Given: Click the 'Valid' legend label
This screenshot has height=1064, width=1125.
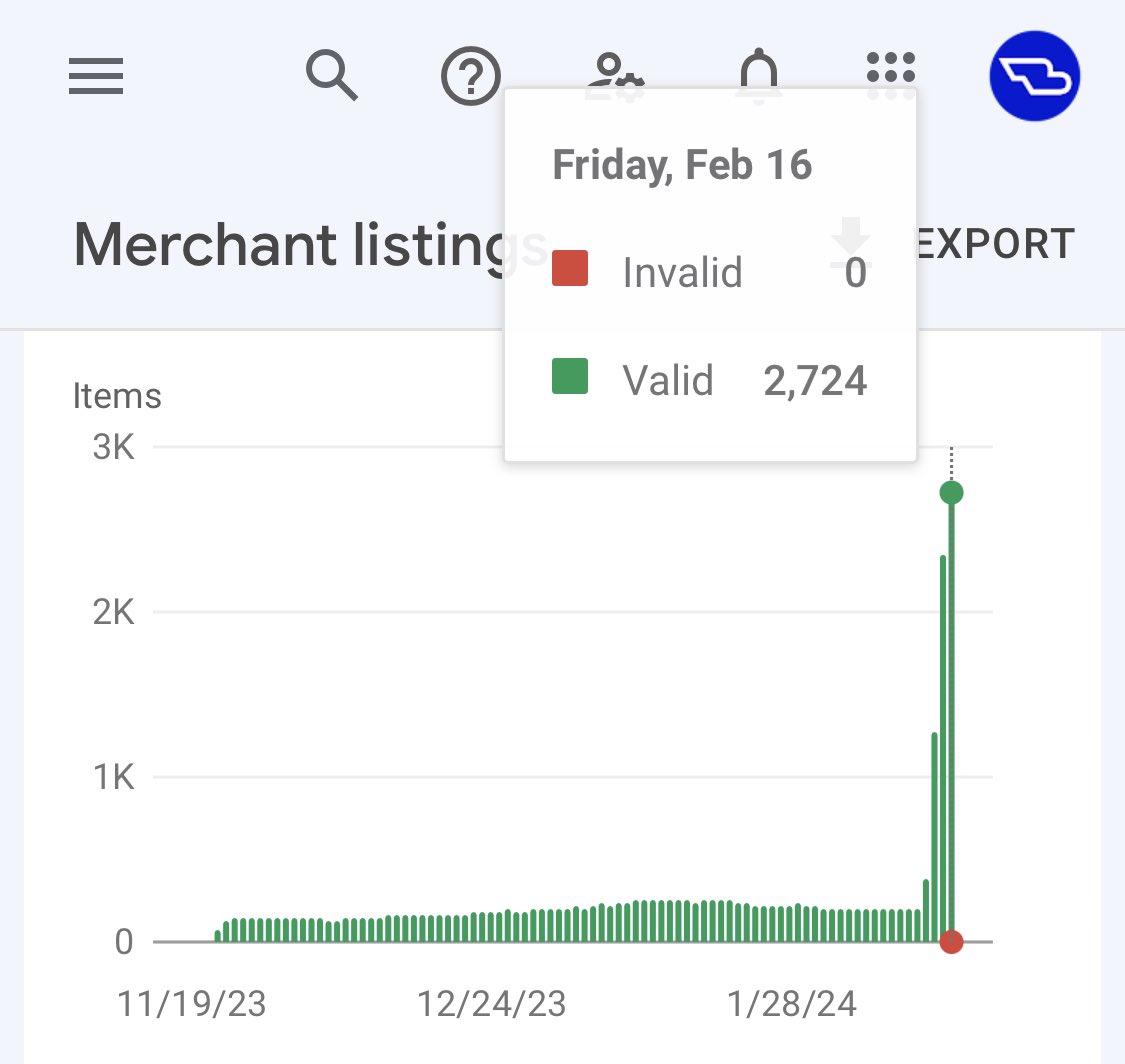Looking at the screenshot, I should [668, 380].
